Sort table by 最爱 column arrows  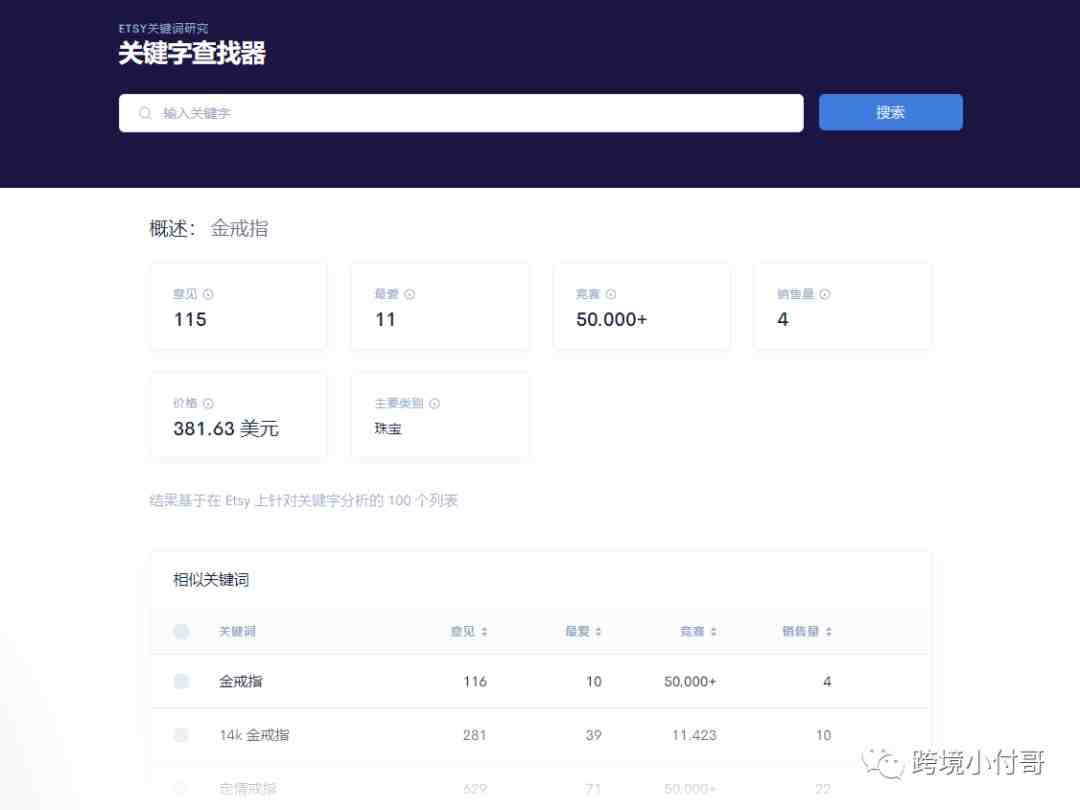tap(599, 632)
